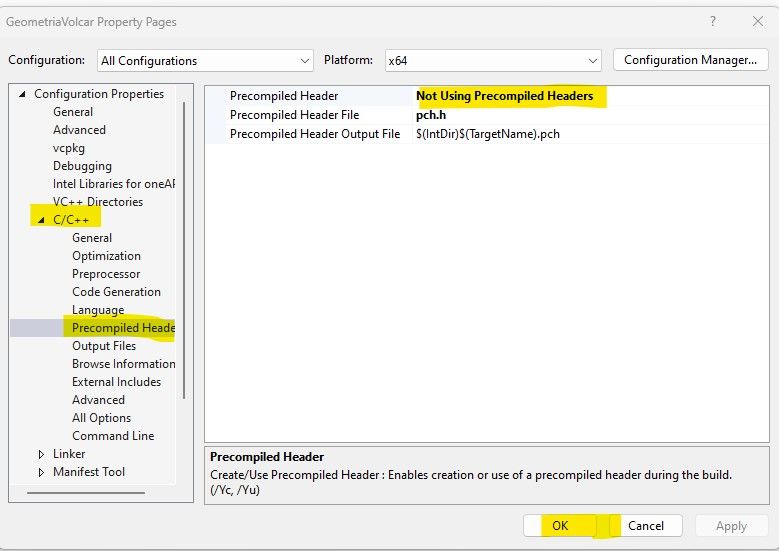Click the Precompiled Header File property name

pos(294,115)
